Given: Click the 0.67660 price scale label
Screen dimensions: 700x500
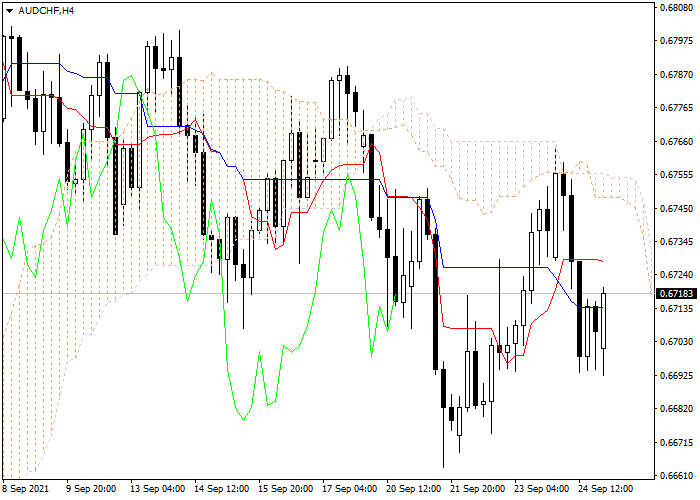Looking at the screenshot, I should (677, 142).
